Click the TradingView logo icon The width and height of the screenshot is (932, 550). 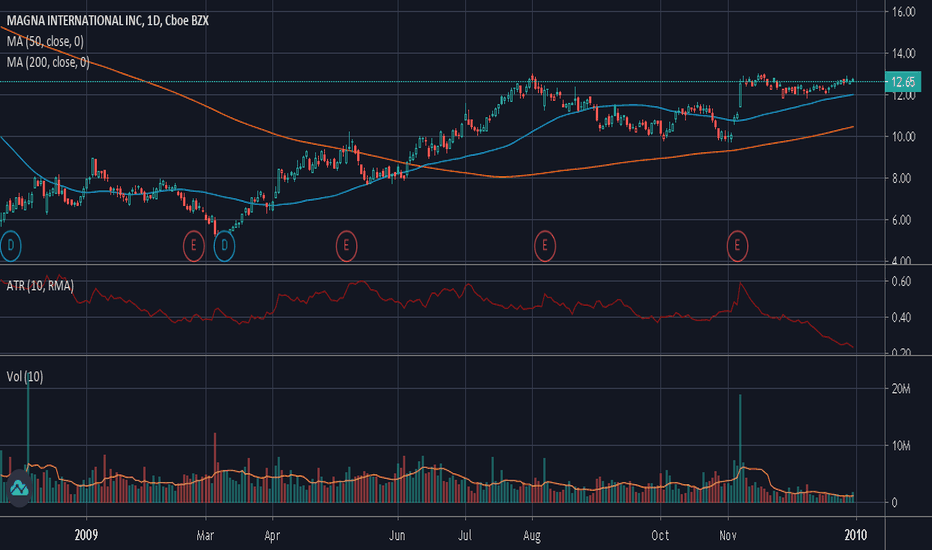pyautogui.click(x=19, y=489)
